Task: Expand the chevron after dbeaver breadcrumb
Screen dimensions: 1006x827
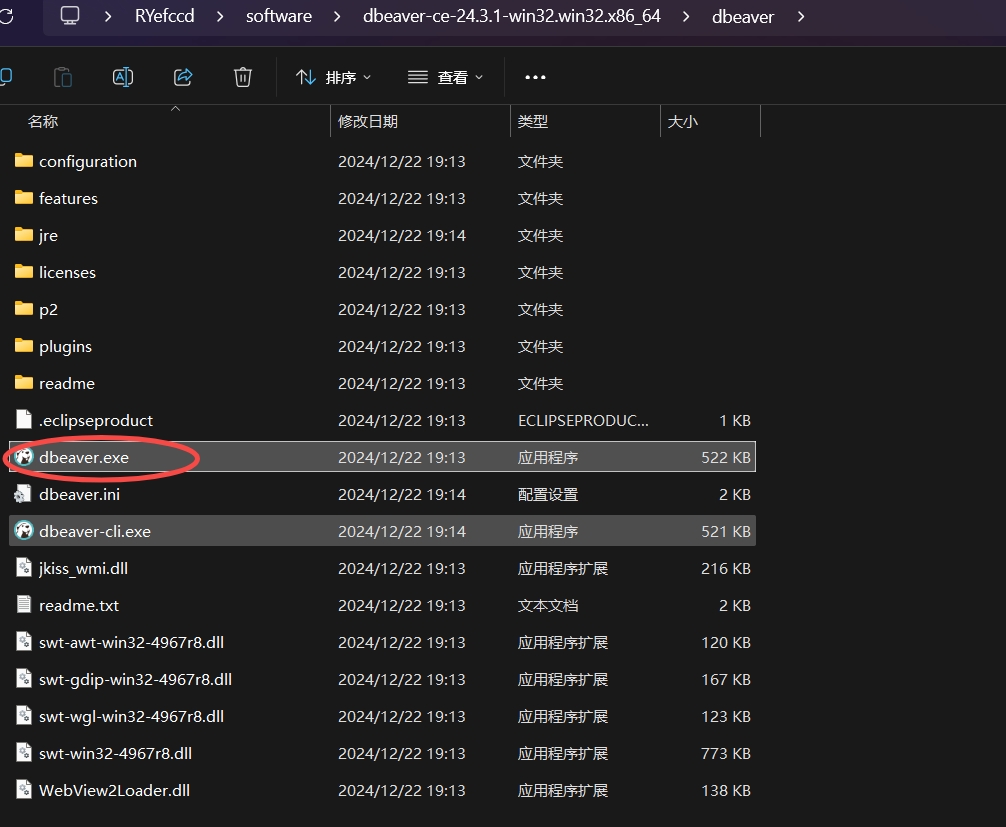Action: [801, 16]
